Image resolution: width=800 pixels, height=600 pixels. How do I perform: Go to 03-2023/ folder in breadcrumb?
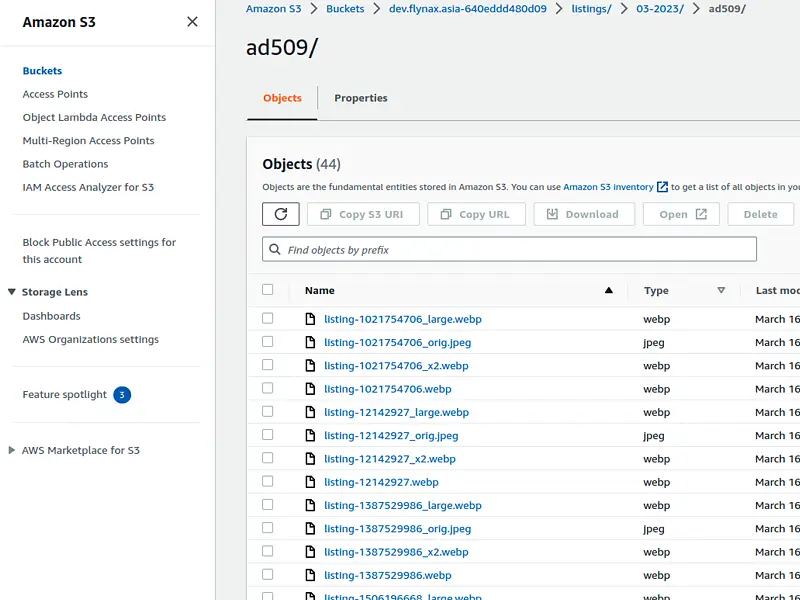pyautogui.click(x=660, y=9)
